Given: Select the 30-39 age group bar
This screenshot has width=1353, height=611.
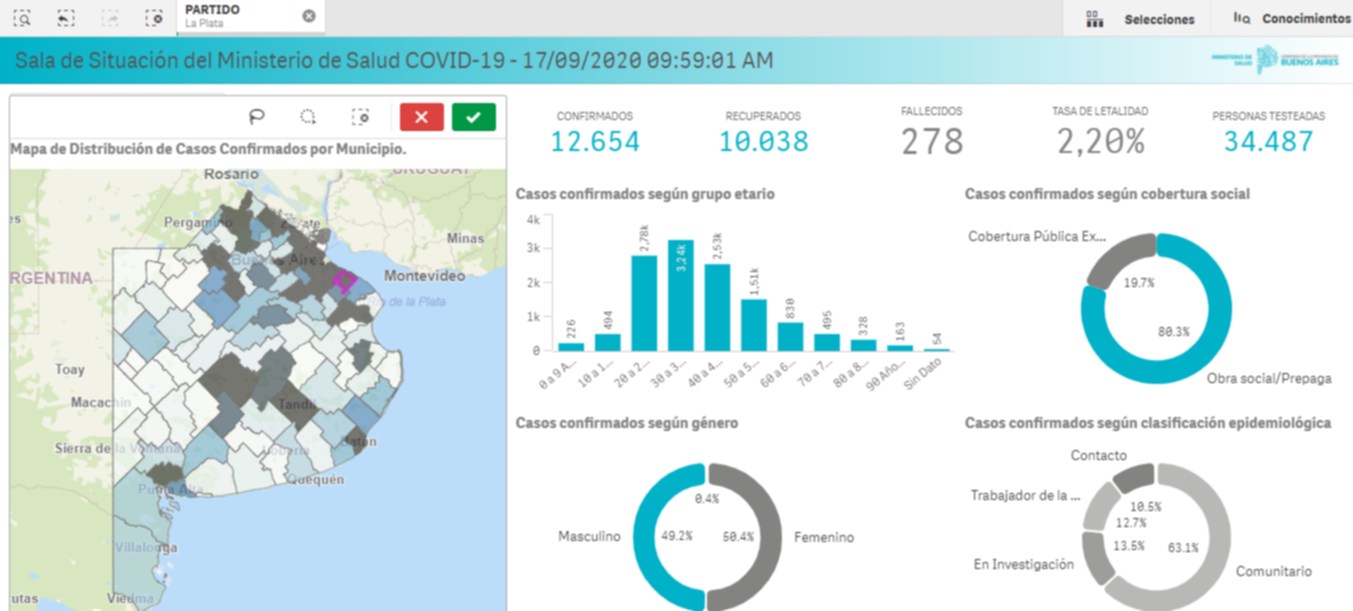Looking at the screenshot, I should [681, 296].
